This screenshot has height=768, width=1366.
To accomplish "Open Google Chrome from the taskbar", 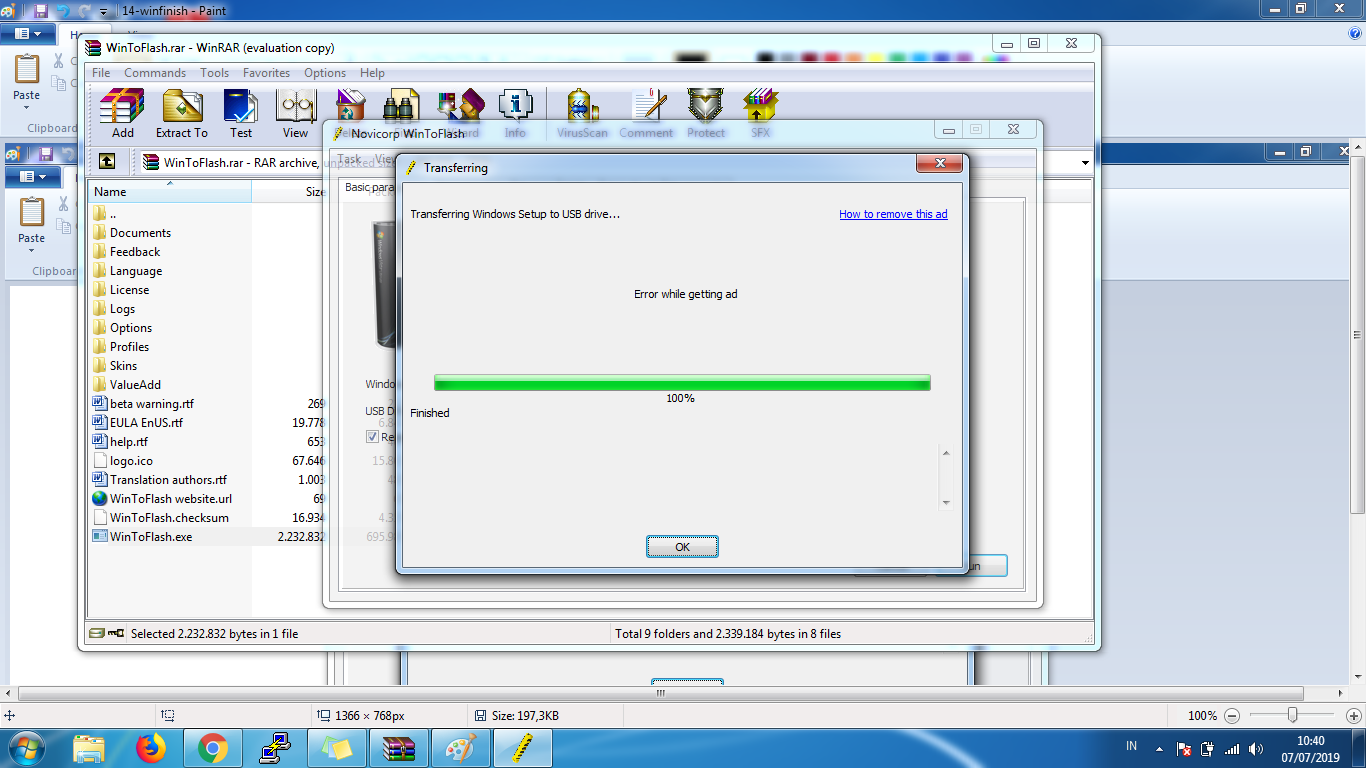I will [212, 748].
